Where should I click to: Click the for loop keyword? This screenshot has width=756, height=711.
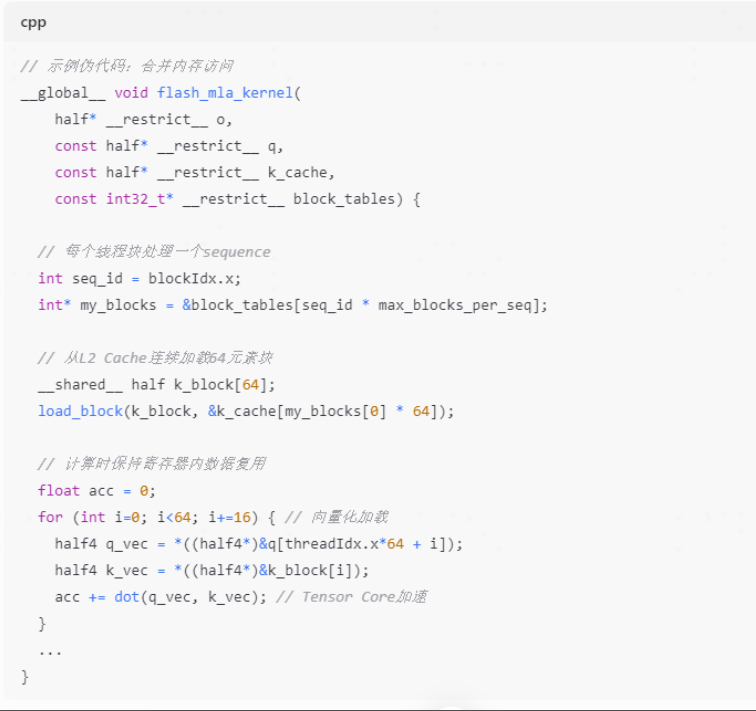(x=50, y=517)
